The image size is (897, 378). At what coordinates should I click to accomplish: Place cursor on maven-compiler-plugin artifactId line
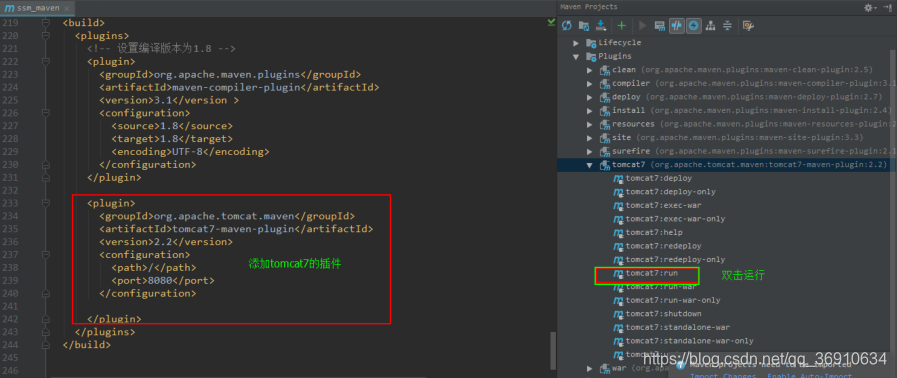239,87
